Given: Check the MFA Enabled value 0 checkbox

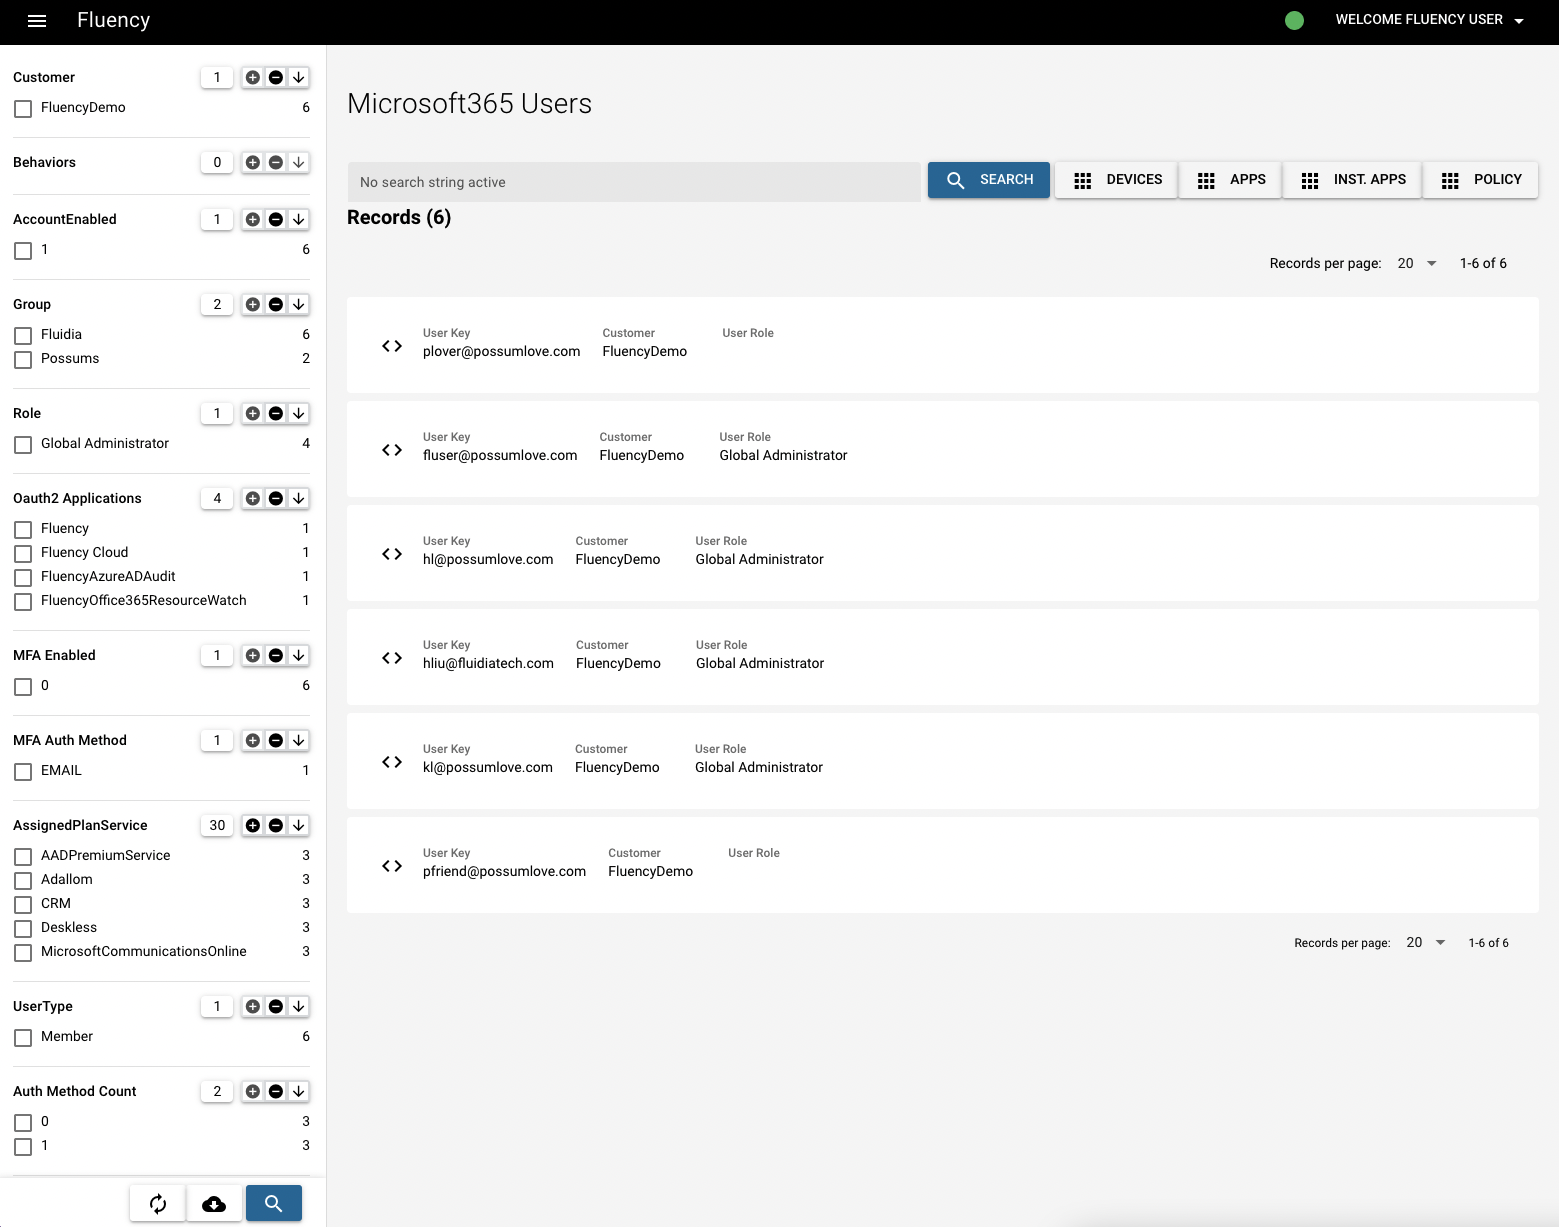Looking at the screenshot, I should point(23,686).
